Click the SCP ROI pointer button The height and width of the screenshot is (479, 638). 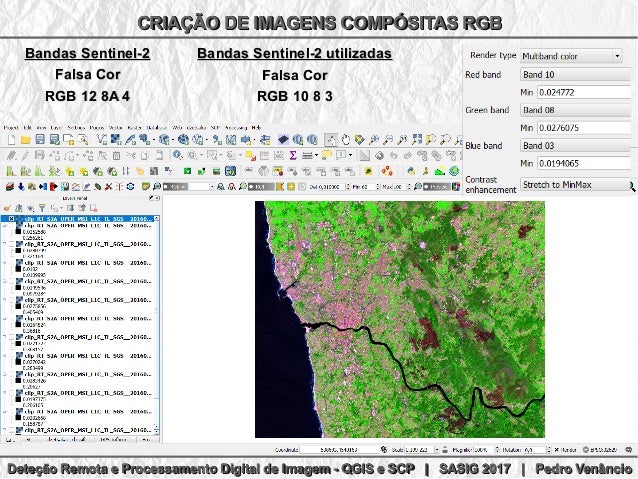[261, 187]
